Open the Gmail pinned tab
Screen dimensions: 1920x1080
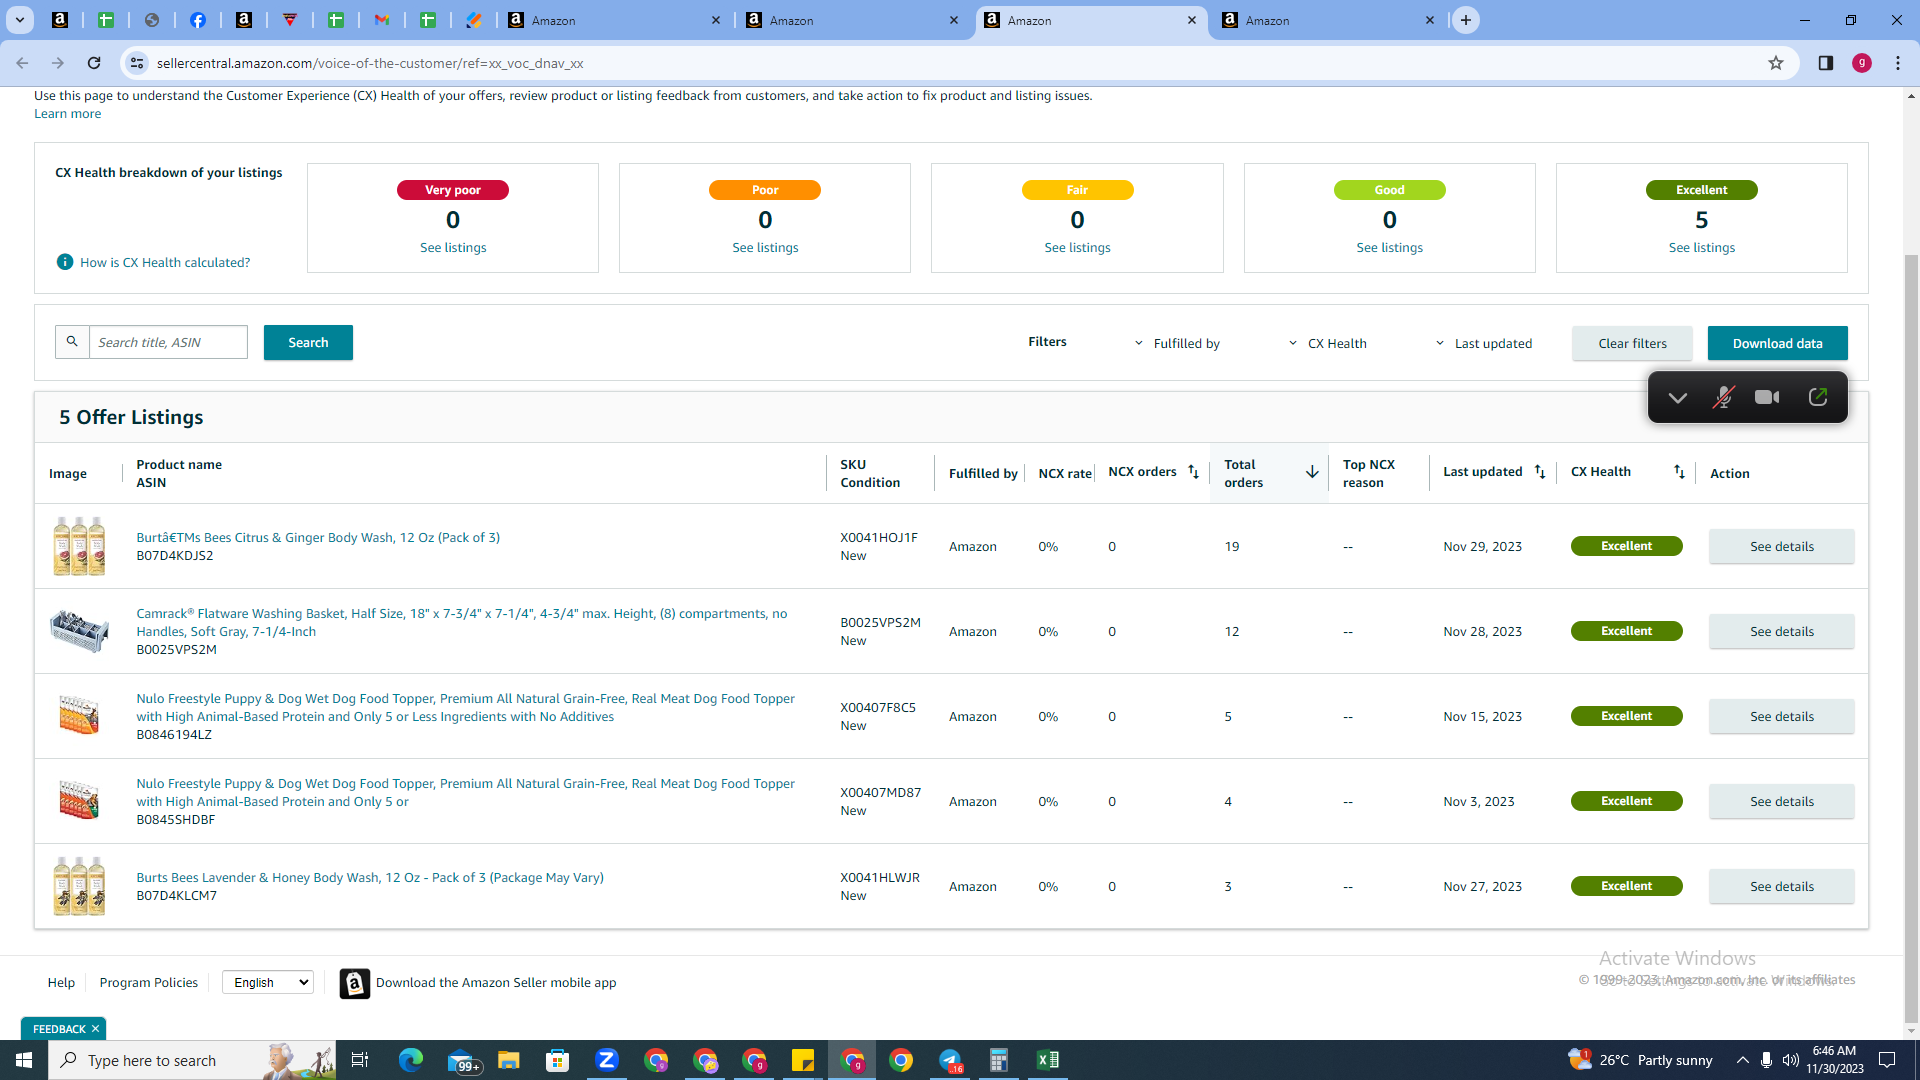(382, 20)
